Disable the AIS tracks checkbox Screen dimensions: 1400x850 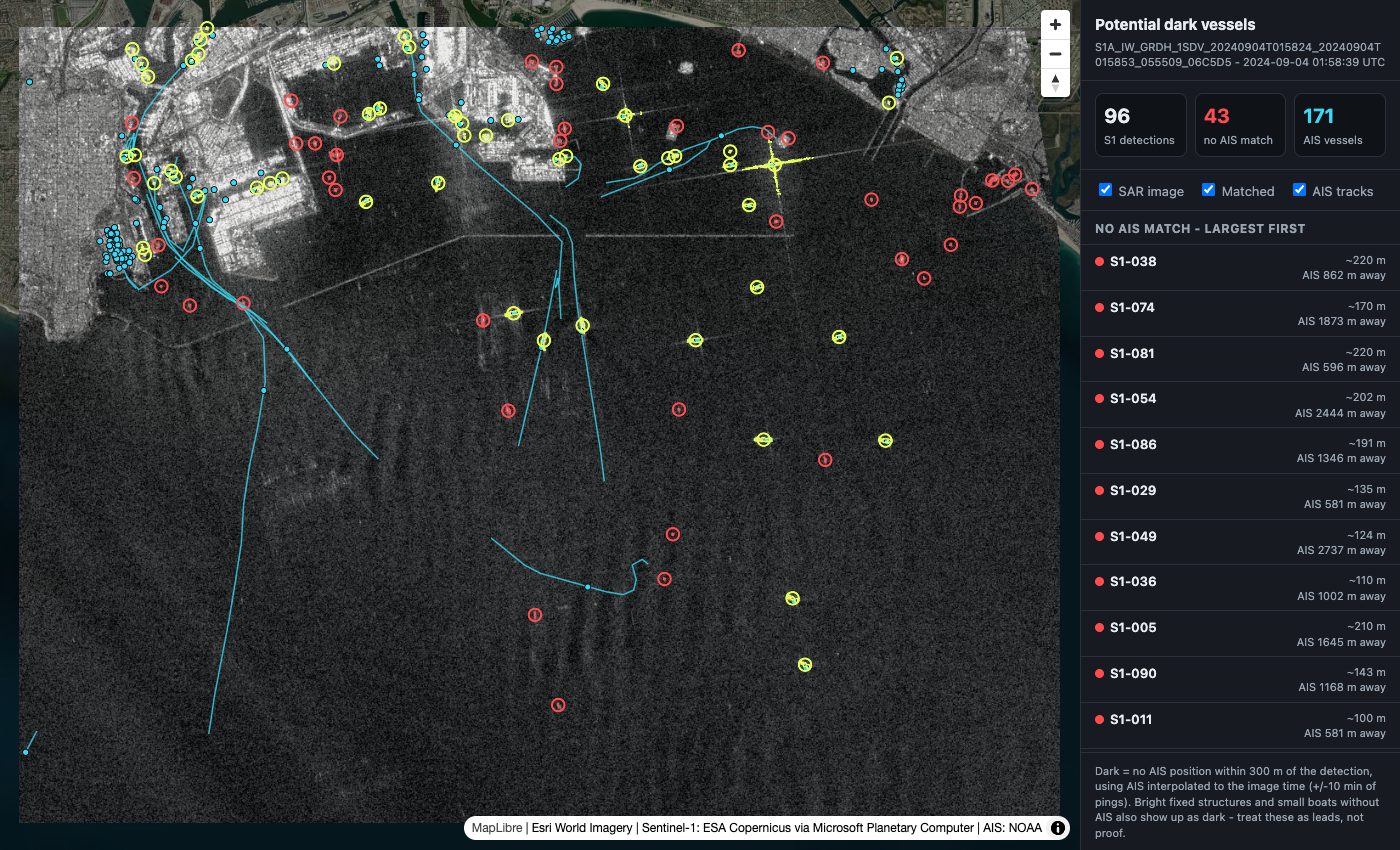coord(1300,190)
